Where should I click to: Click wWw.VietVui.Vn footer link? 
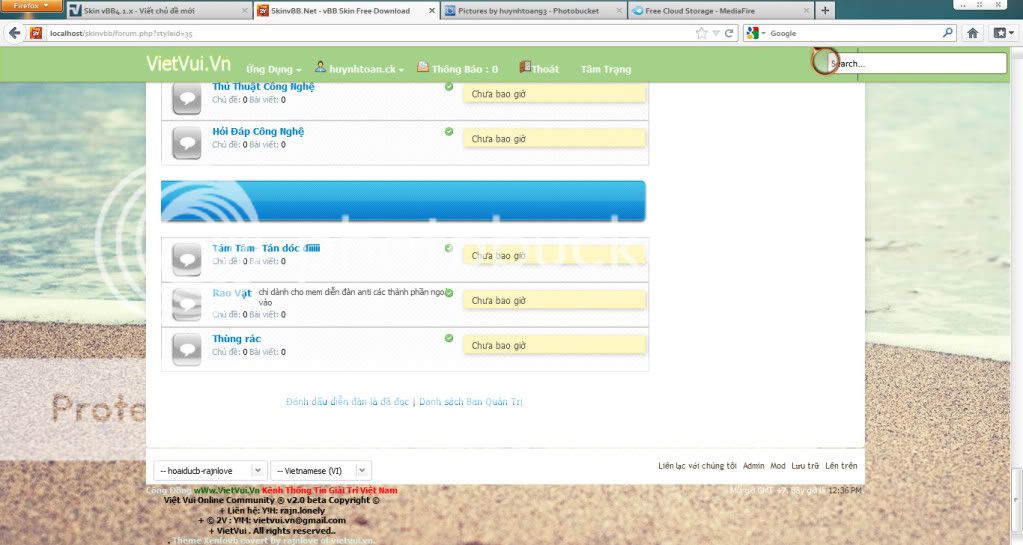coord(226,490)
